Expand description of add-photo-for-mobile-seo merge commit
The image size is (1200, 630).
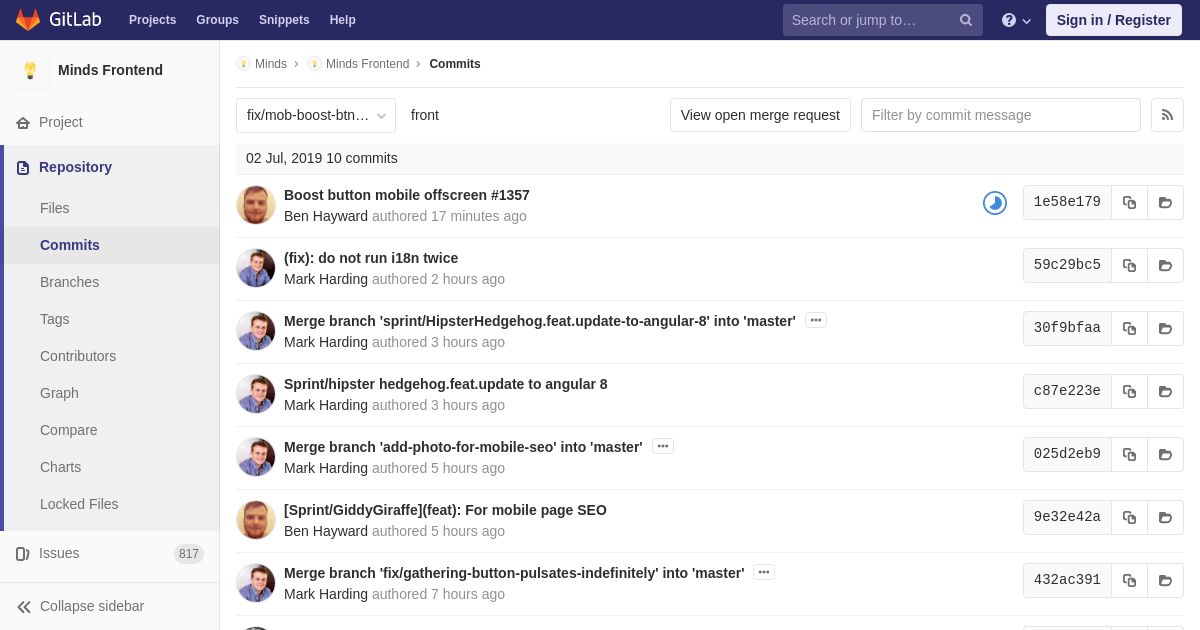[663, 446]
